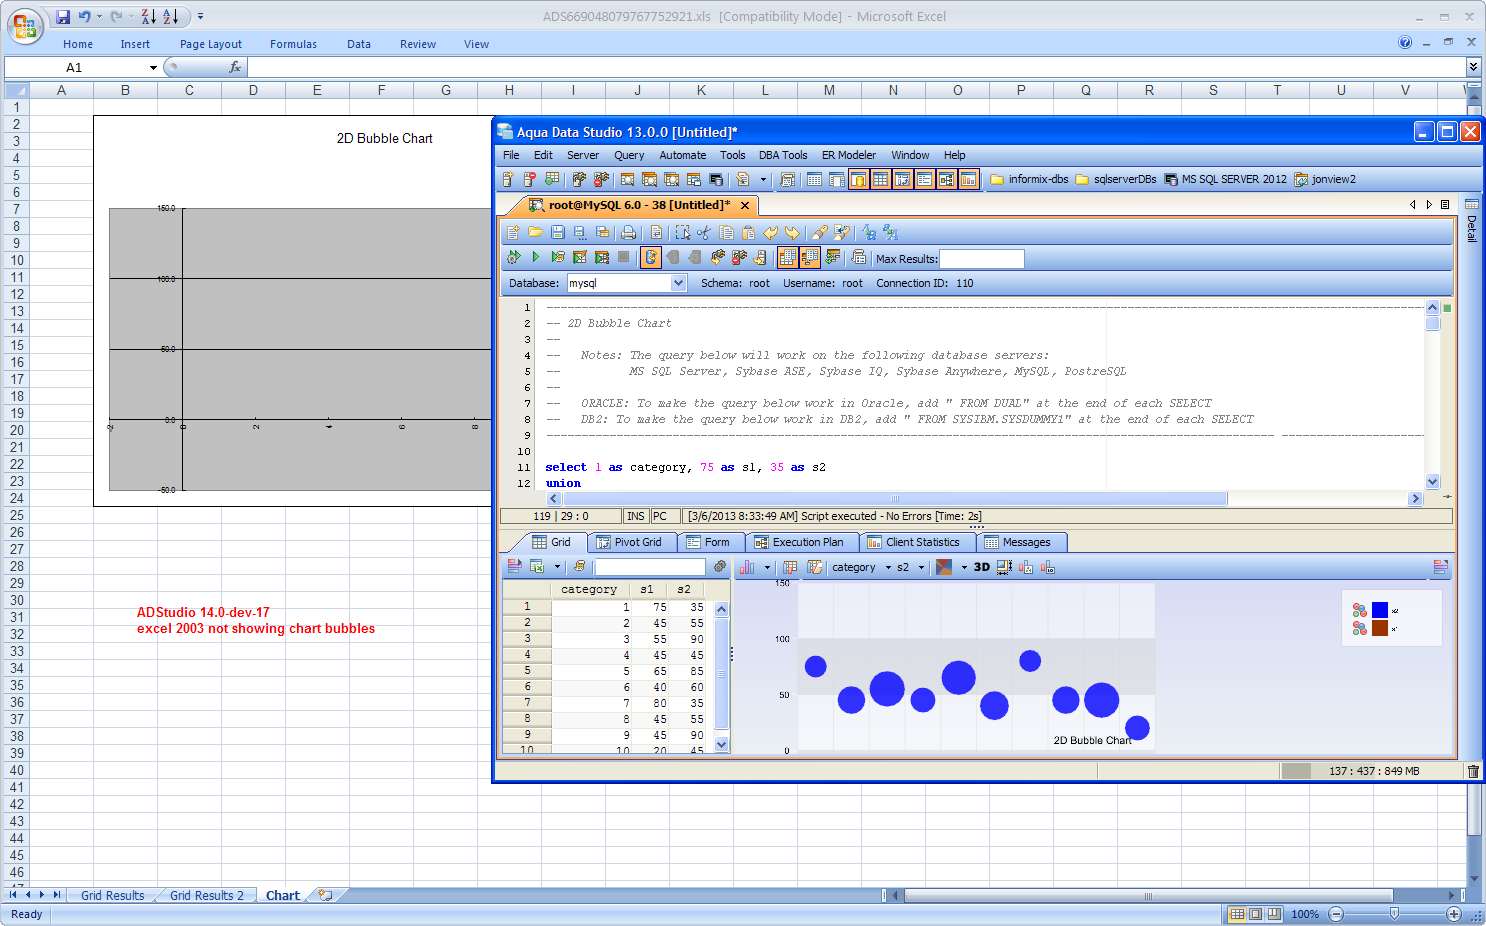Toggle the client statistics toolbar button
The width and height of the screenshot is (1486, 926).
[x=969, y=180]
